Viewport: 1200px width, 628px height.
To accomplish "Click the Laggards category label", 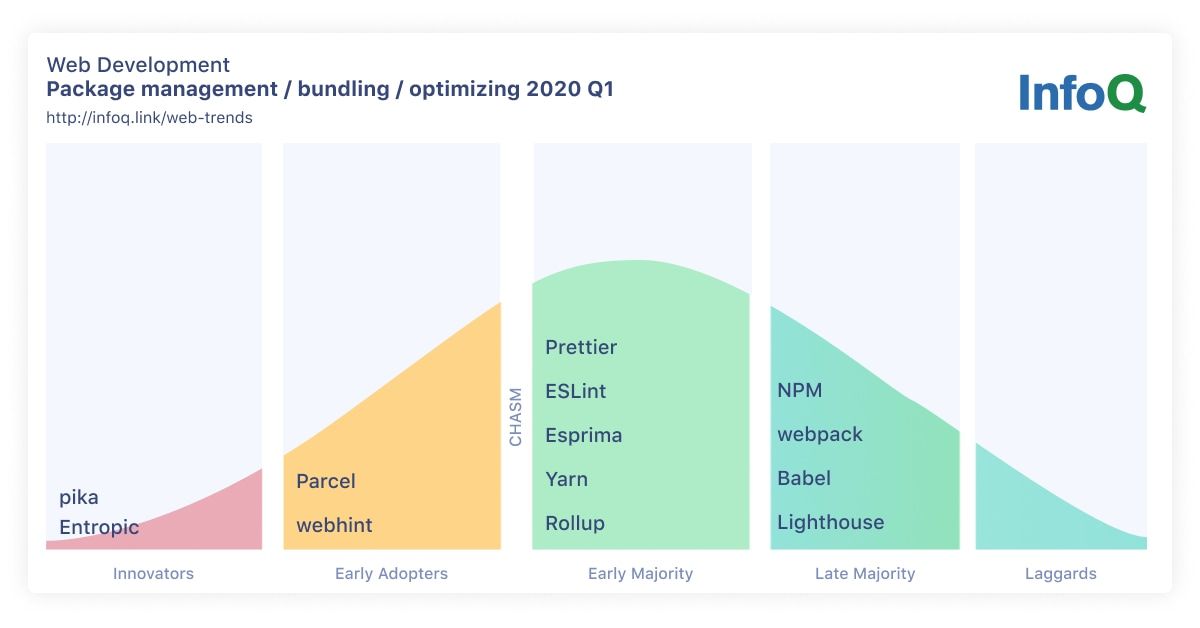I will pos(1061,574).
